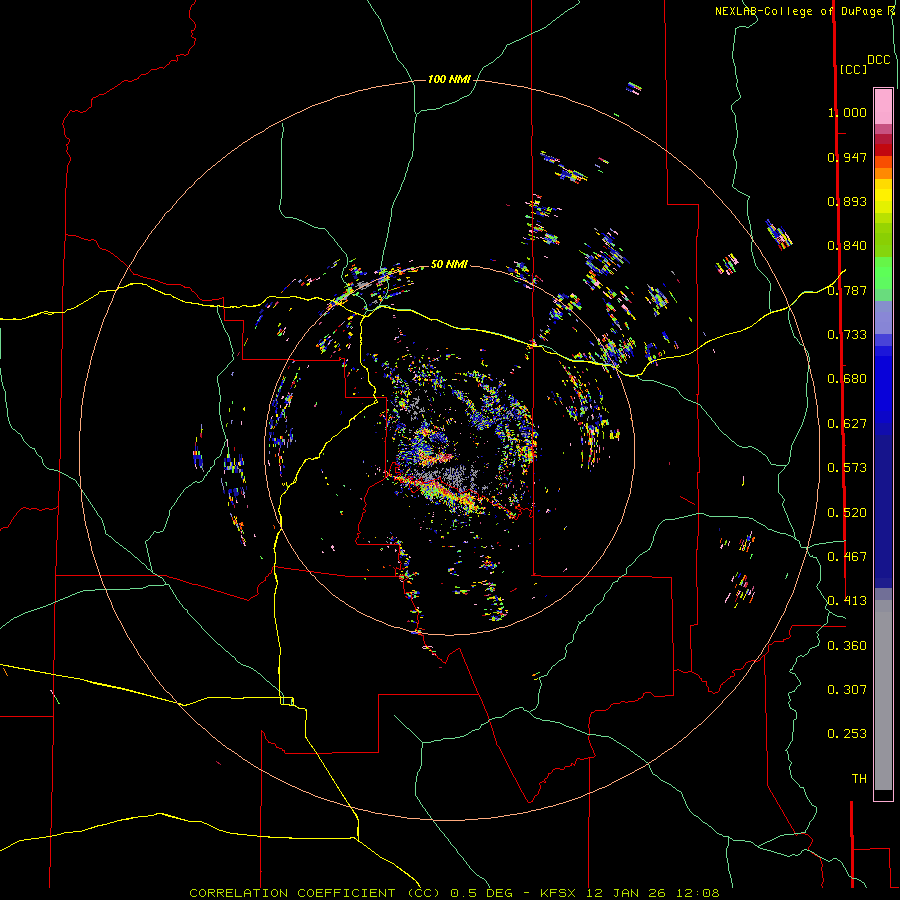Click the 0.840 value on the color scale

847,245
